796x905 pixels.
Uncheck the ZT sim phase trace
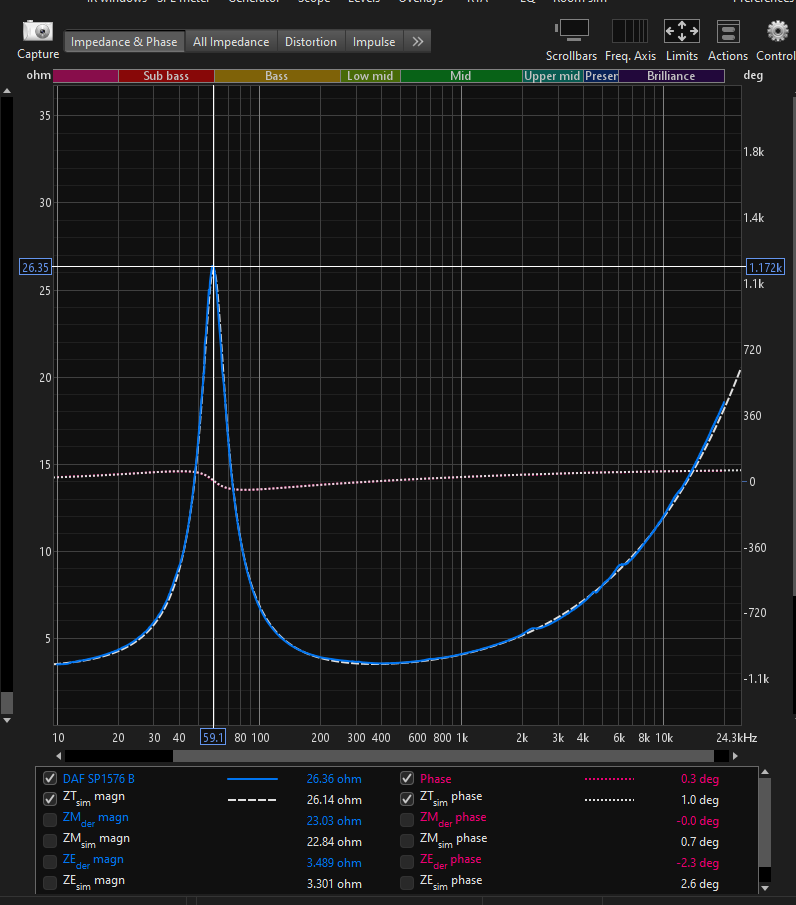[407, 799]
